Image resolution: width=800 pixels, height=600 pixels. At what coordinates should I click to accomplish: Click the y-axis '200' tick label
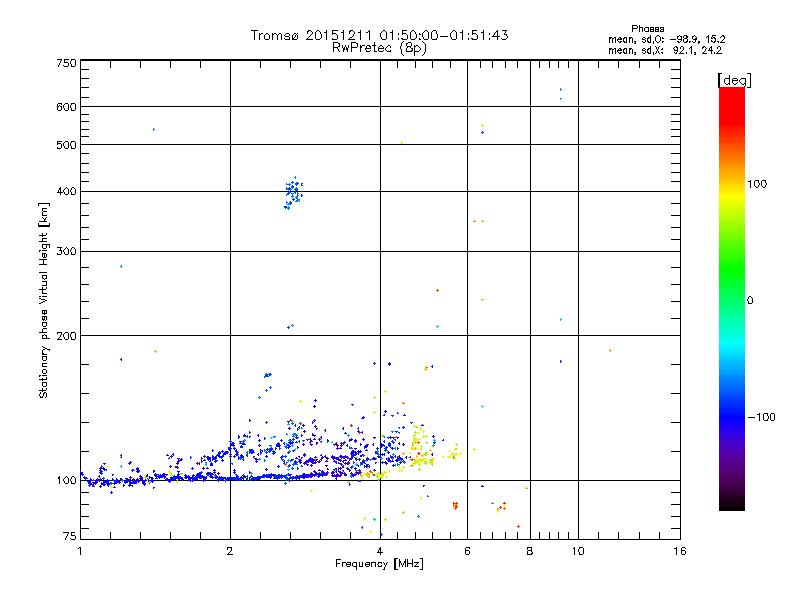[x=66, y=336]
